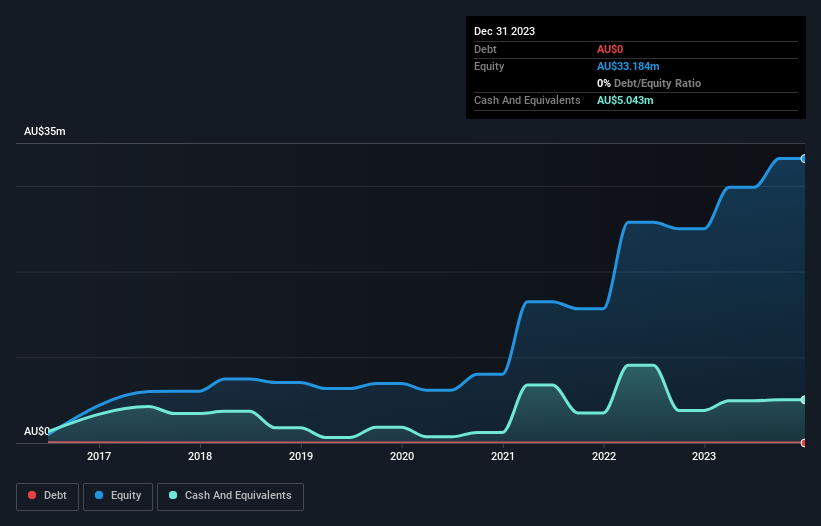Select the red Debt end-point marker
This screenshot has width=821, height=526.
[804, 443]
